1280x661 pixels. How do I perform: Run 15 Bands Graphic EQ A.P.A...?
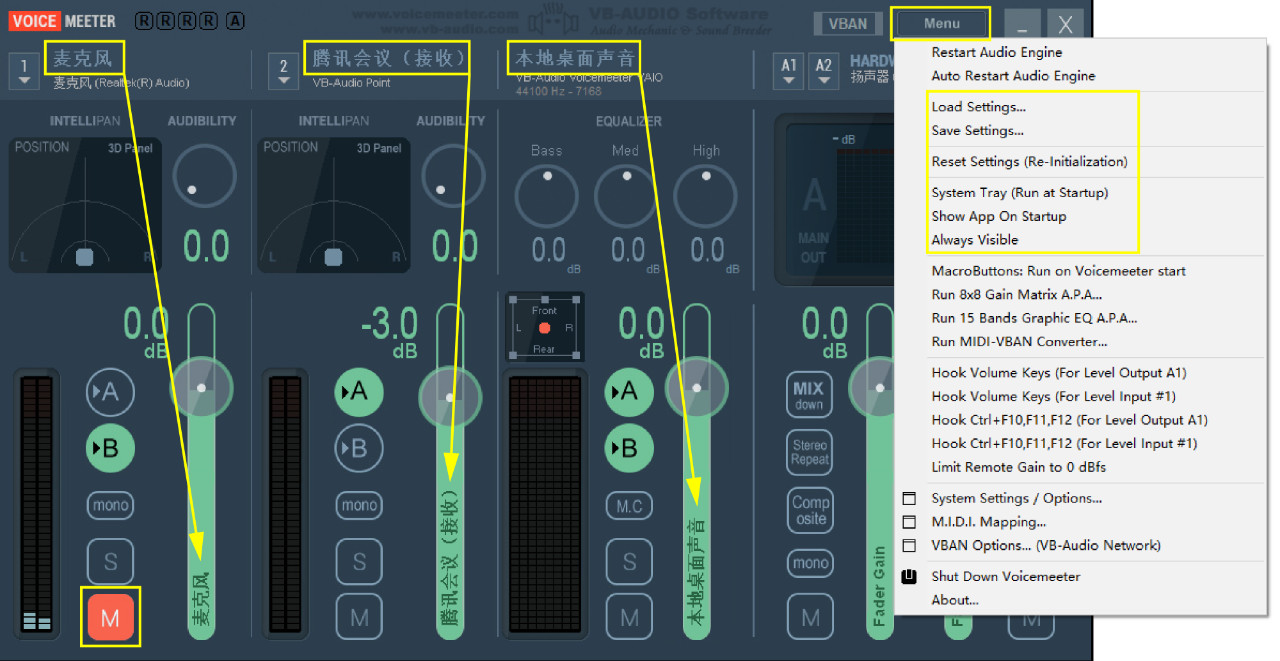pyautogui.click(x=1034, y=318)
